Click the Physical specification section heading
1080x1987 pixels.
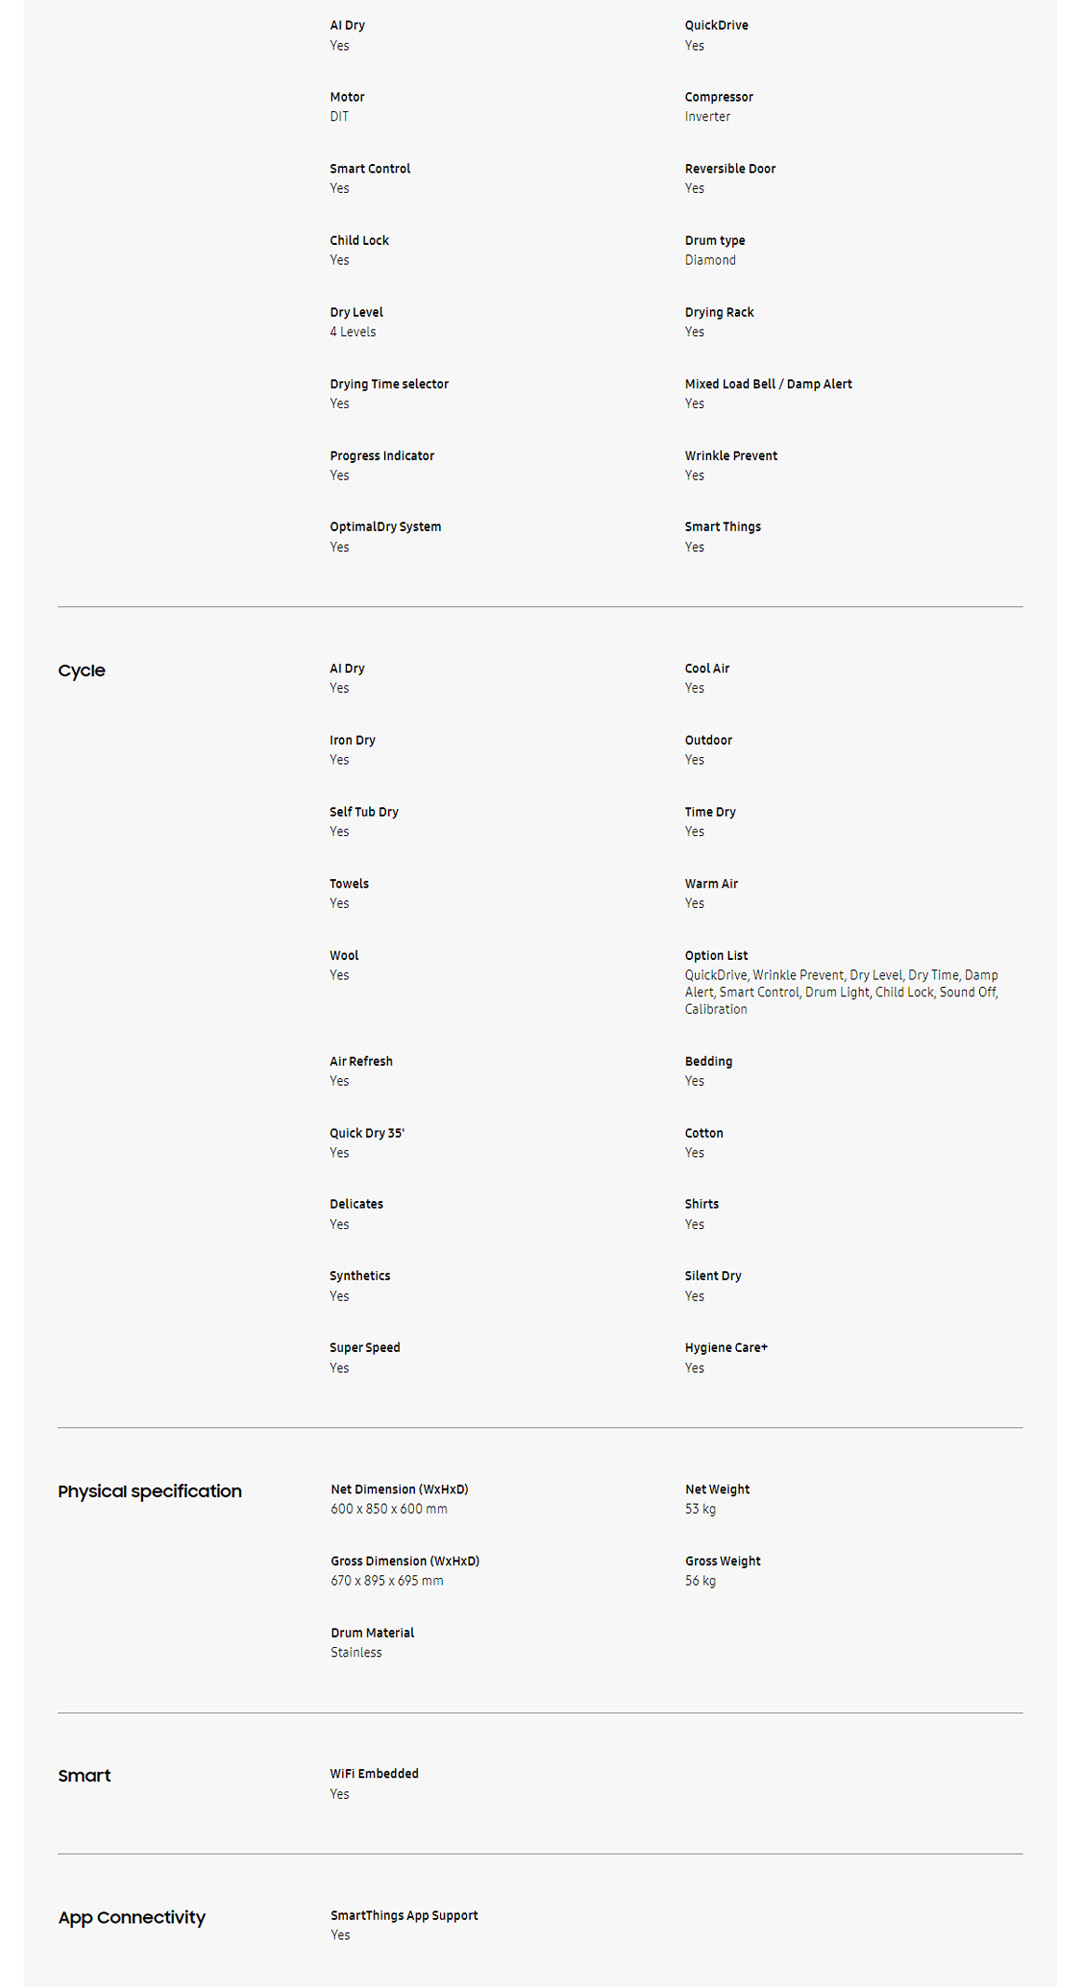(x=149, y=1491)
